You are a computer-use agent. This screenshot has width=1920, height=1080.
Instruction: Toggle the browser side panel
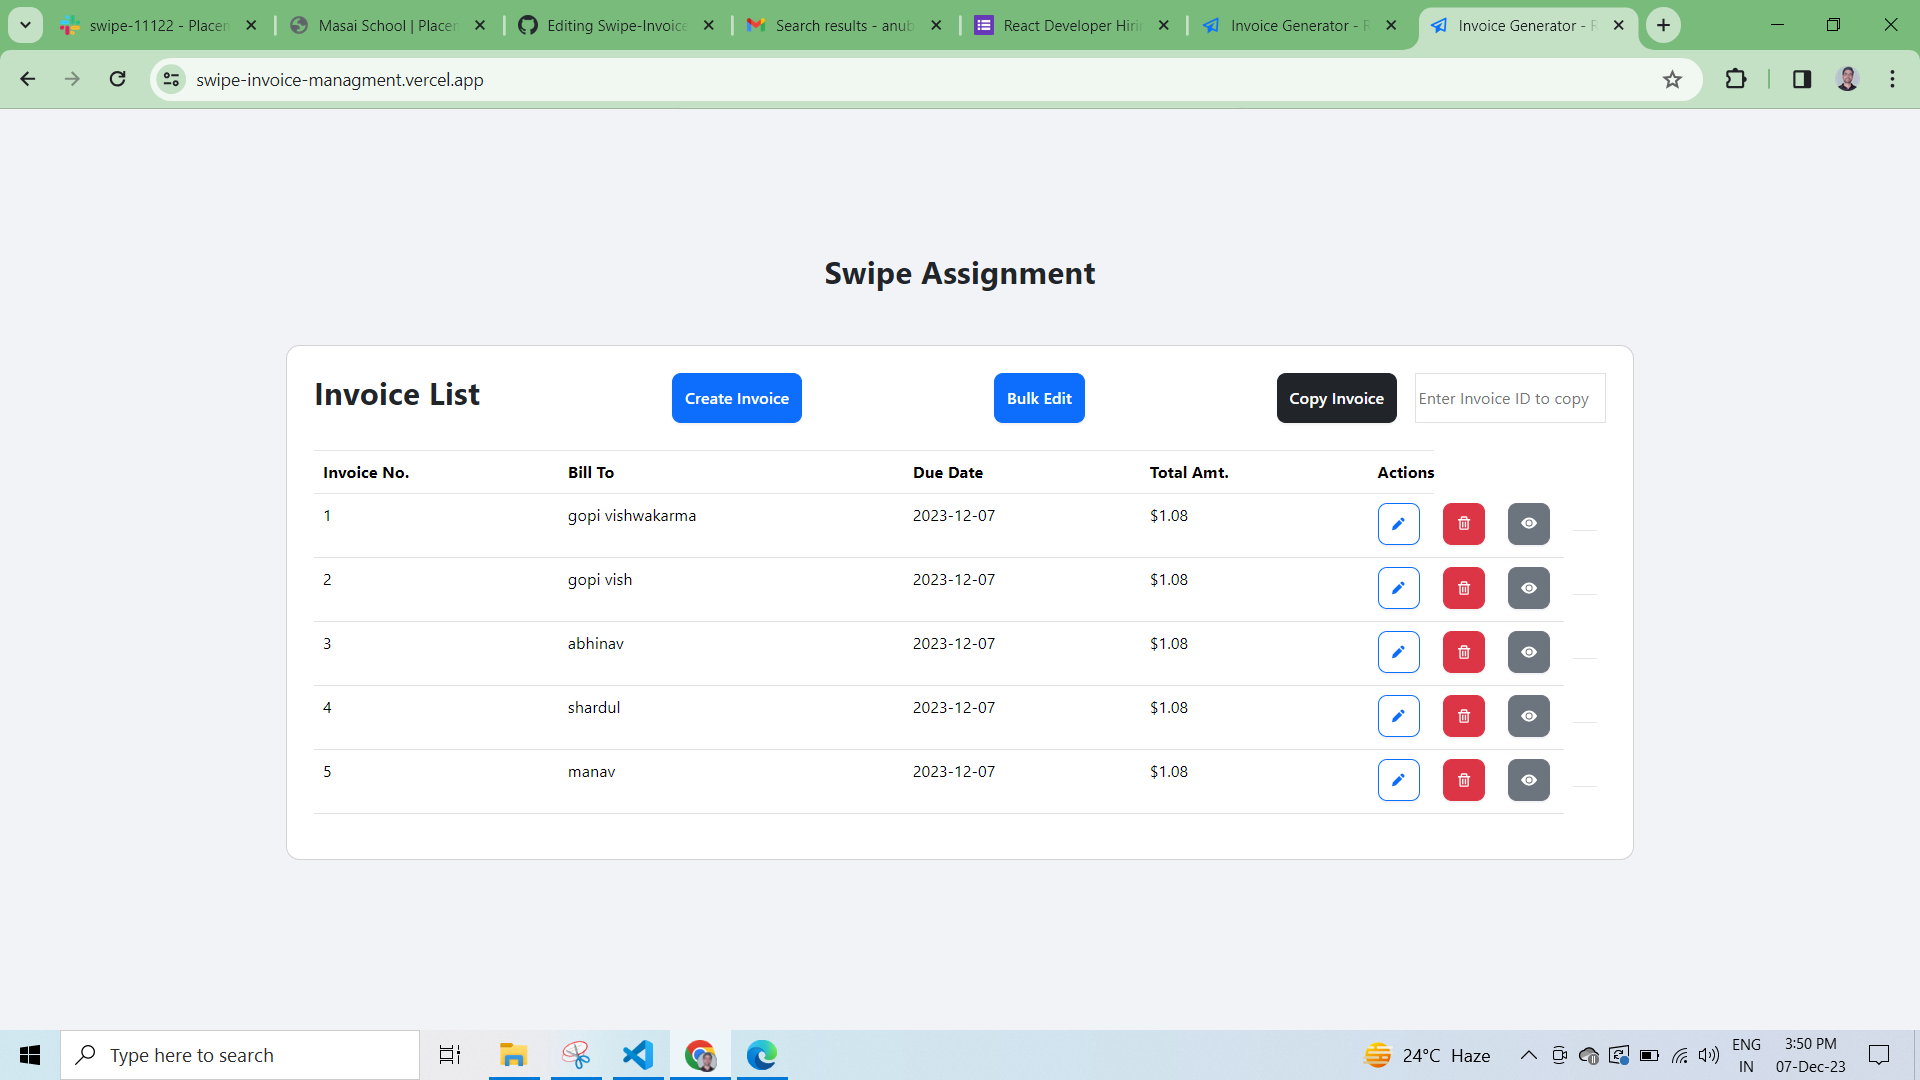1802,79
